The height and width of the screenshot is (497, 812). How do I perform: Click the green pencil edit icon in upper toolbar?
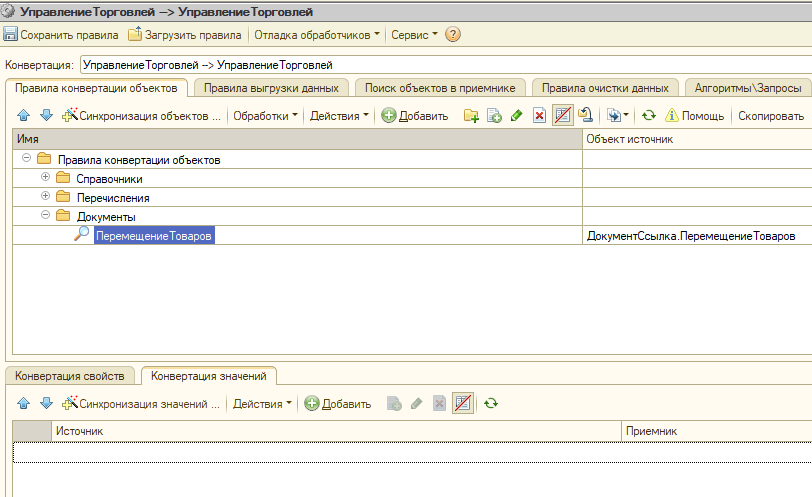click(x=516, y=115)
